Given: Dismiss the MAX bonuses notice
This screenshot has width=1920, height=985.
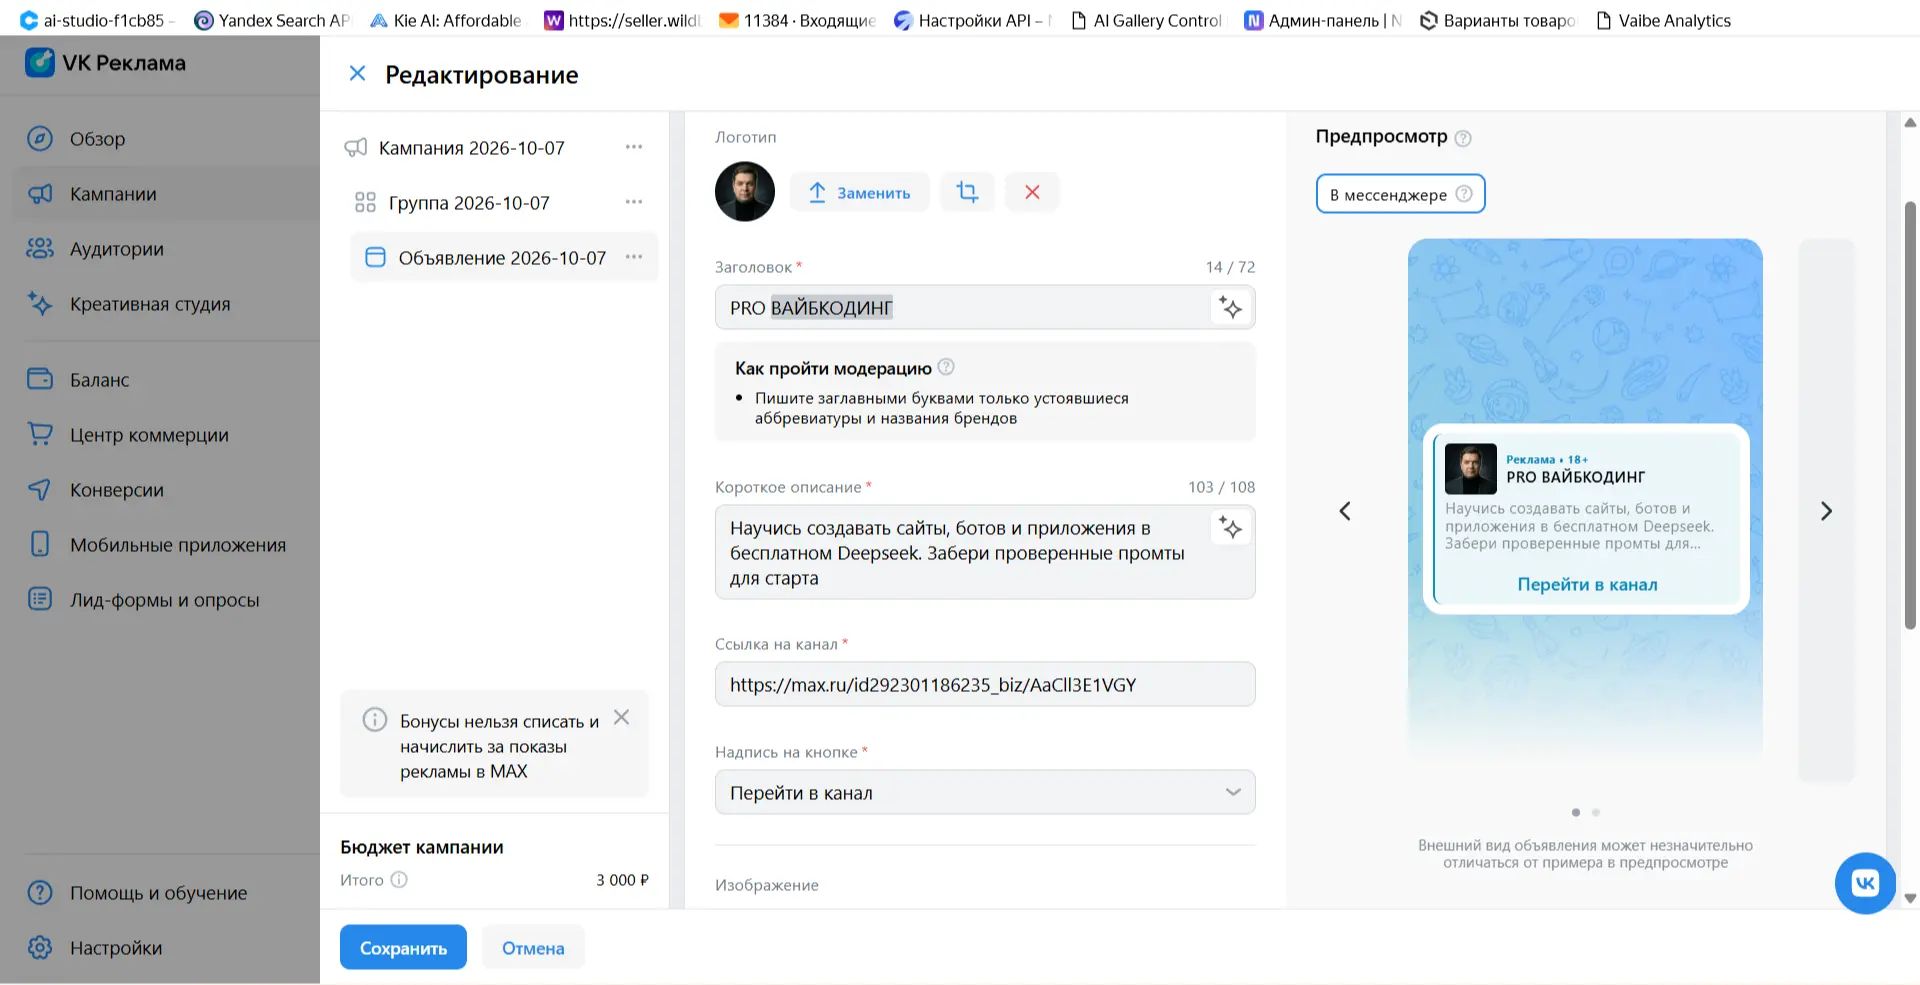Looking at the screenshot, I should pyautogui.click(x=621, y=717).
